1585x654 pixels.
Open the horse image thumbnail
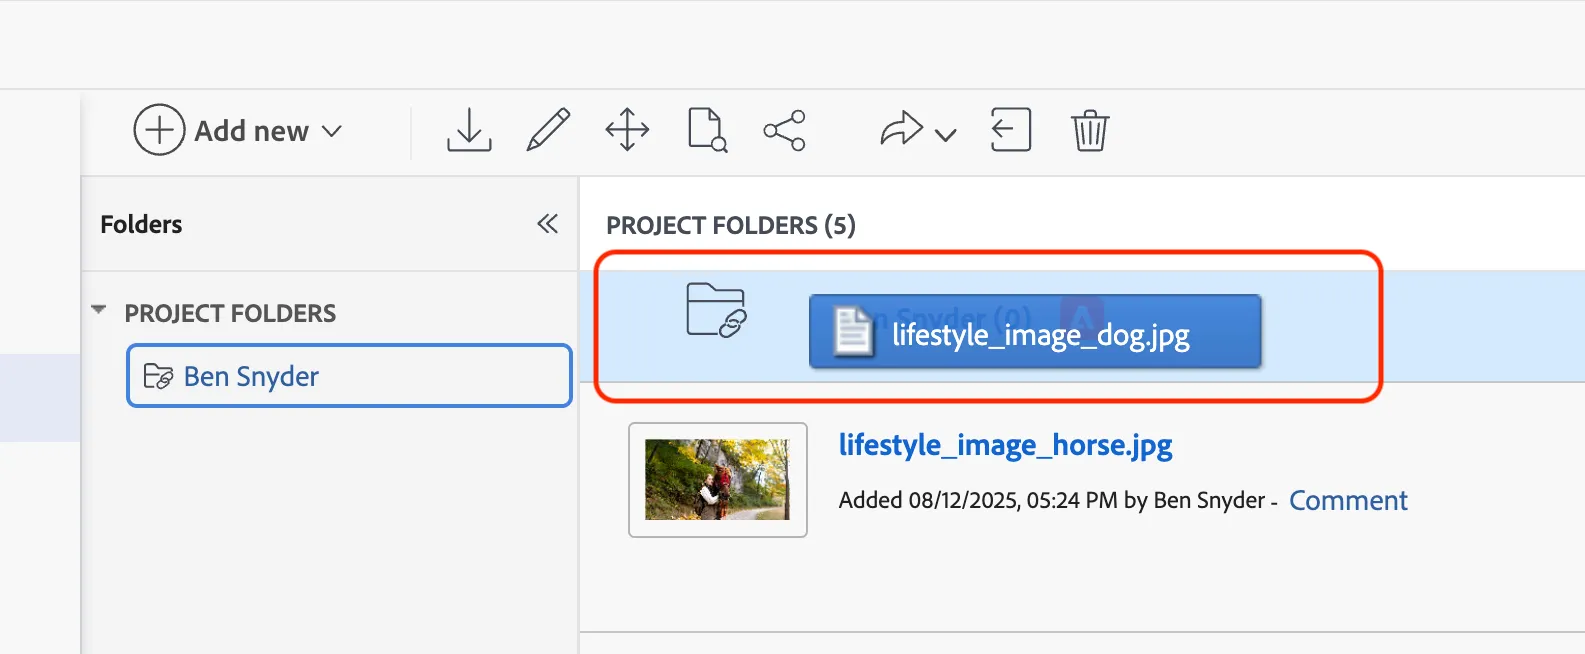[718, 480]
